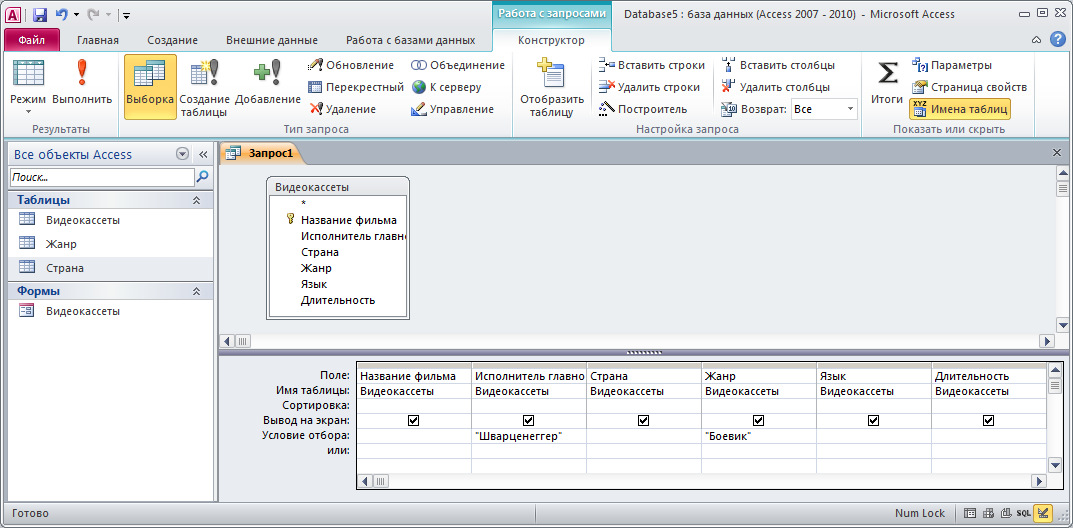Image resolution: width=1073 pixels, height=528 pixels.
Task: Select the К серверу option
Action: click(446, 88)
